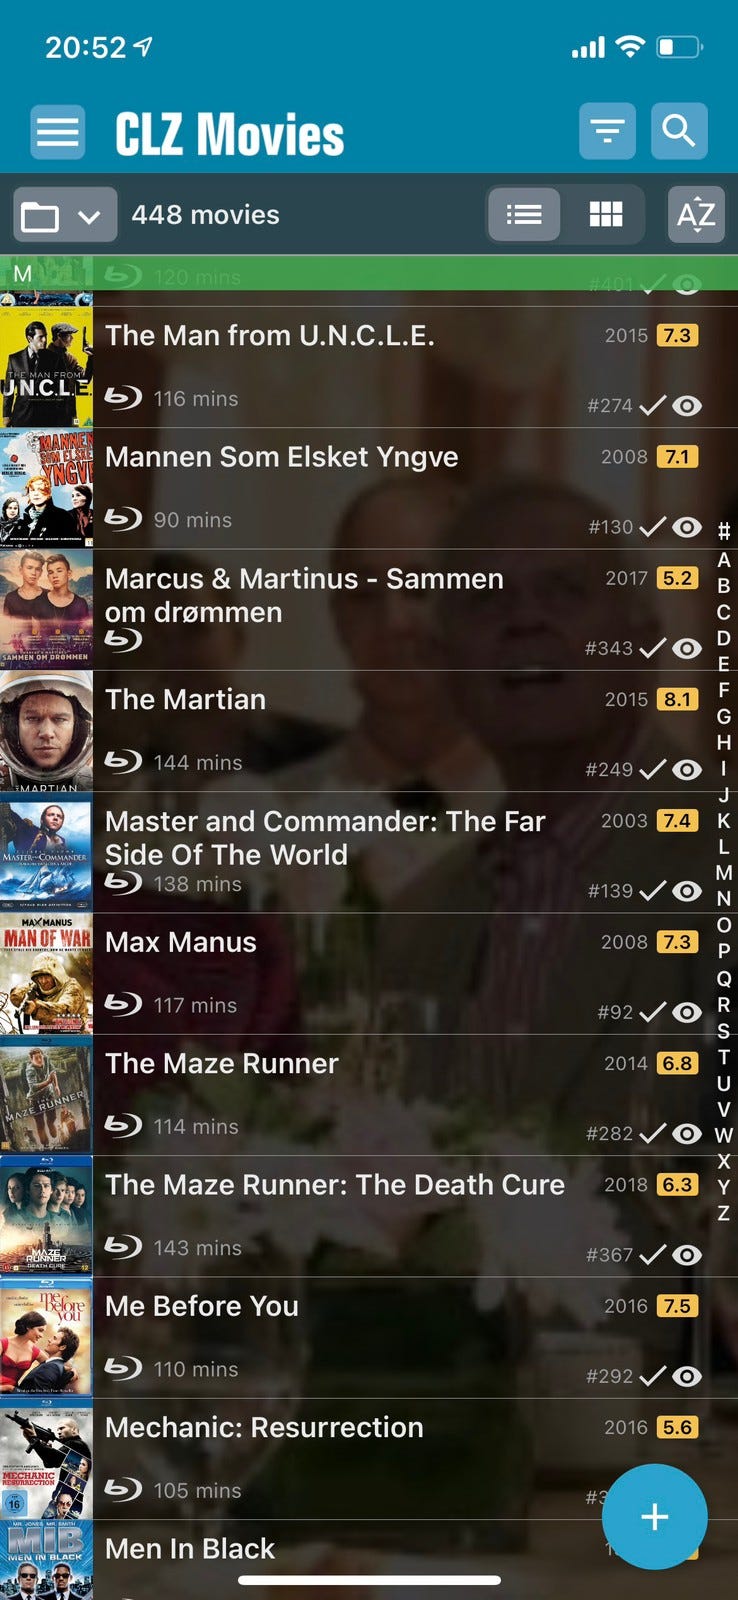The height and width of the screenshot is (1600, 738).
Task: Click the checkmark on Max Manus
Action: 652,1012
